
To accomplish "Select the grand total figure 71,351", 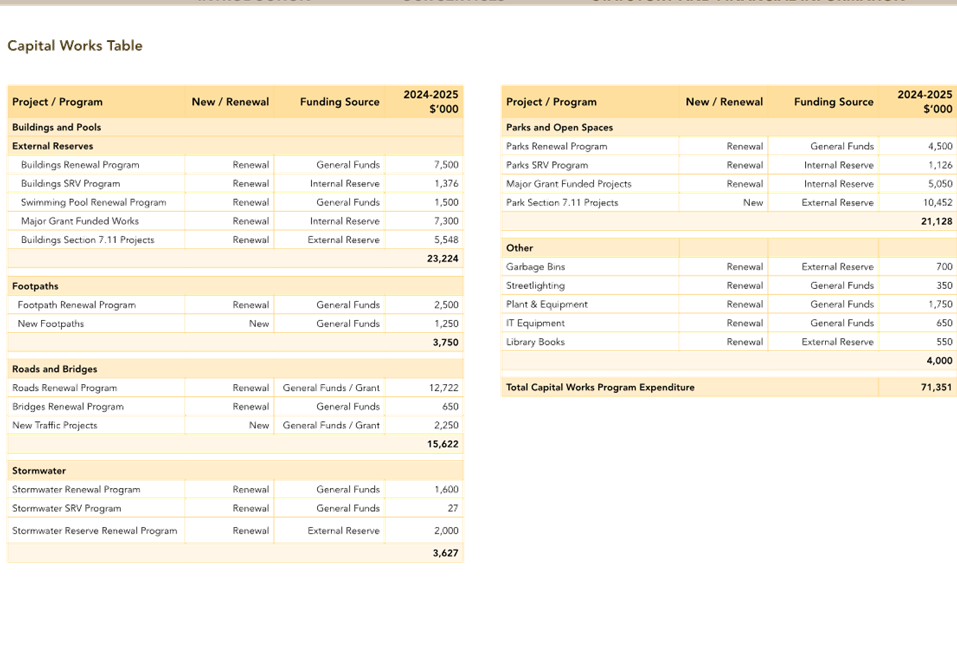I will point(937,388).
